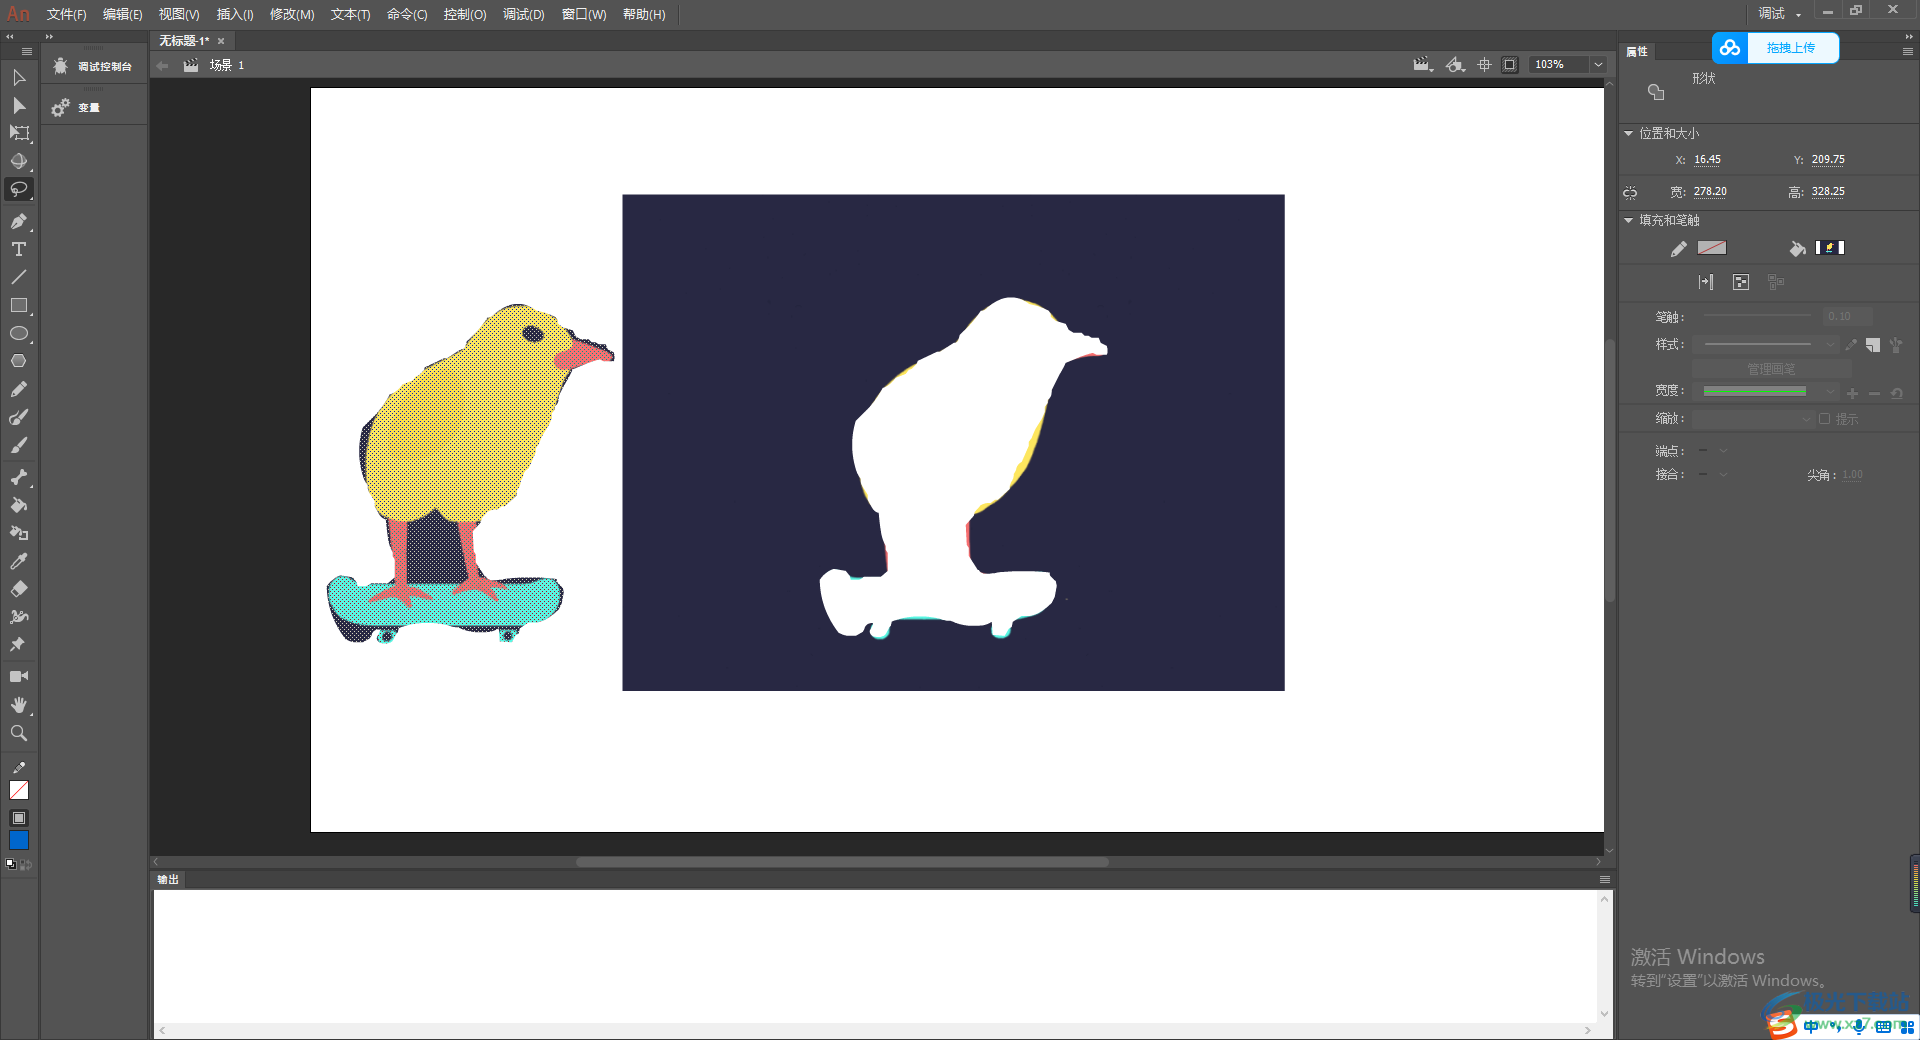Activate the Camera tool
The image size is (1920, 1040).
pyautogui.click(x=19, y=677)
